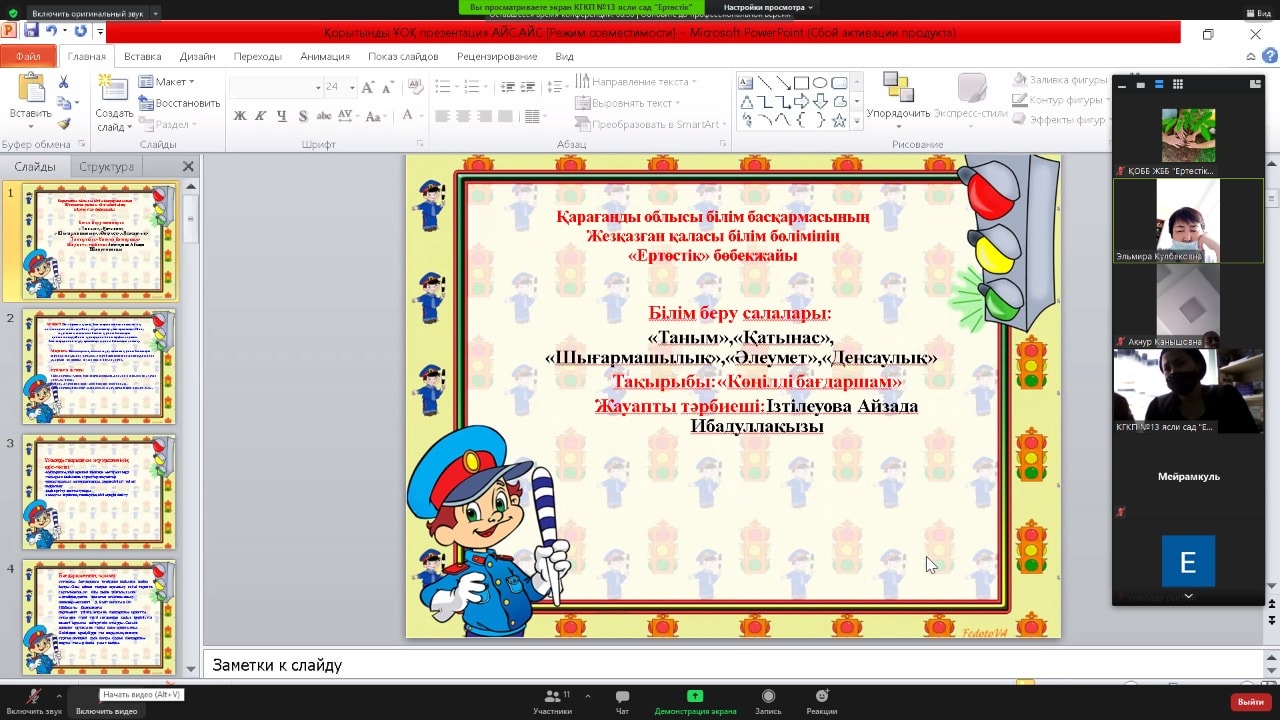Start recording with Запись button

[768, 702]
